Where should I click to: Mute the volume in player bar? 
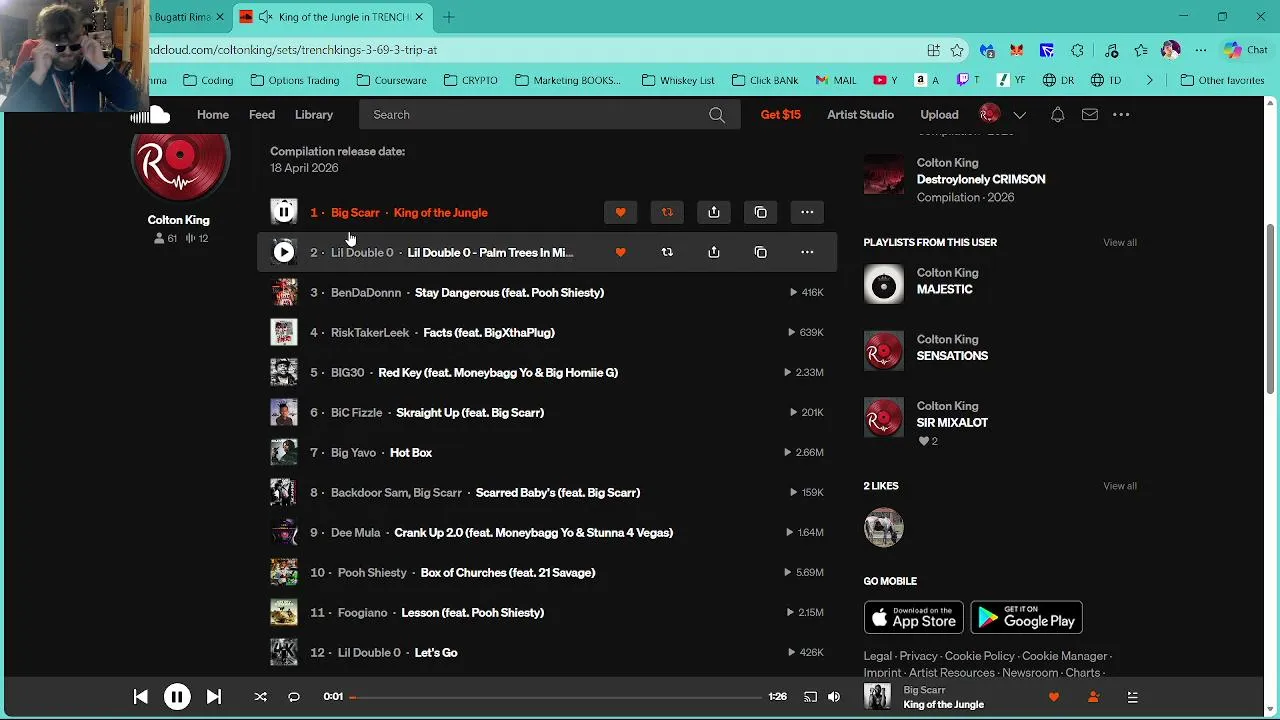(x=834, y=697)
